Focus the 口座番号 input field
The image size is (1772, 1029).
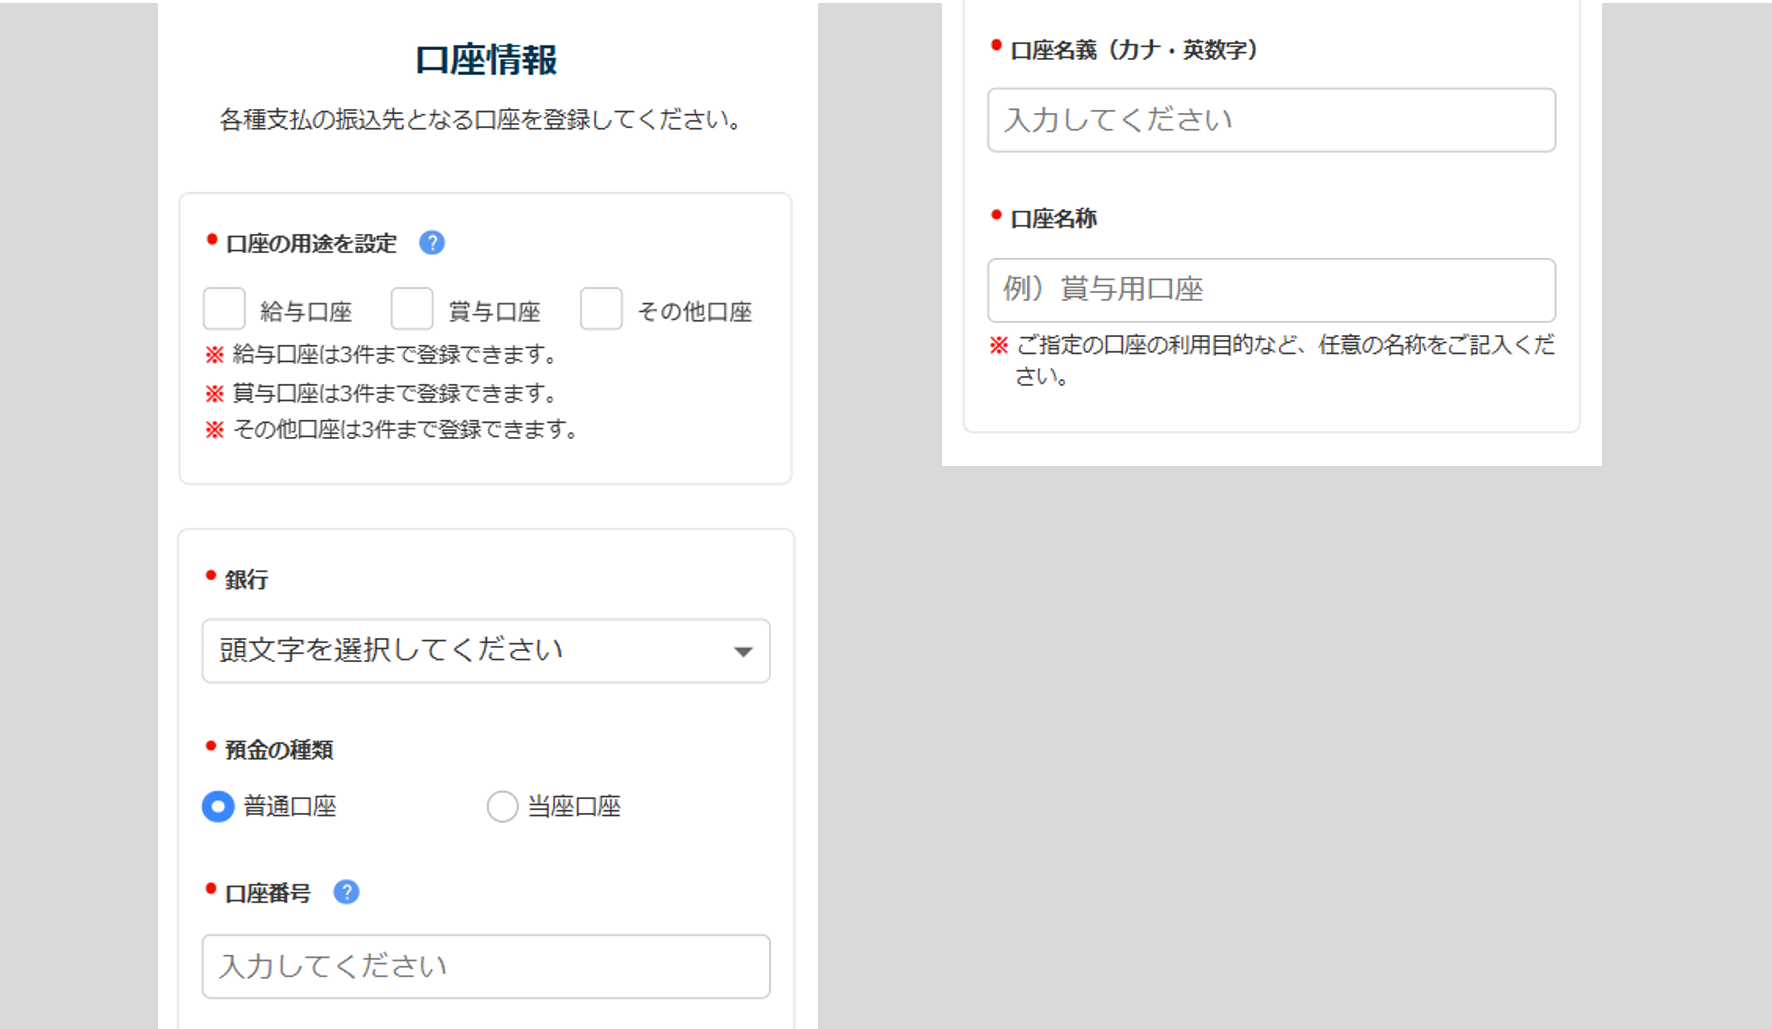(x=486, y=966)
